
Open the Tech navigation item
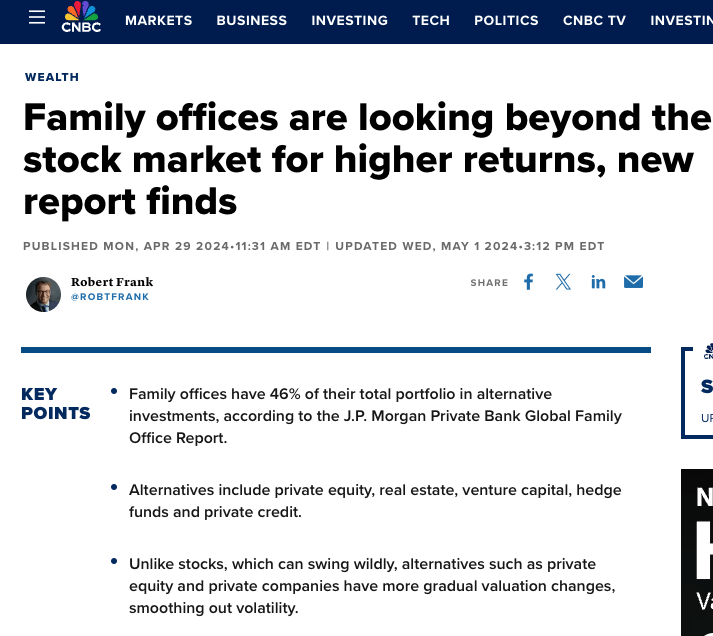coord(431,20)
